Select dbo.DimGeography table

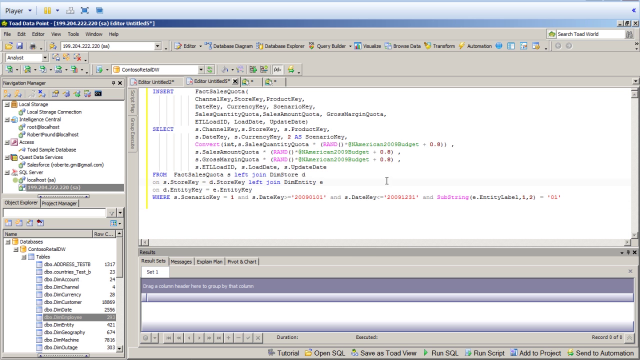pos(64,333)
